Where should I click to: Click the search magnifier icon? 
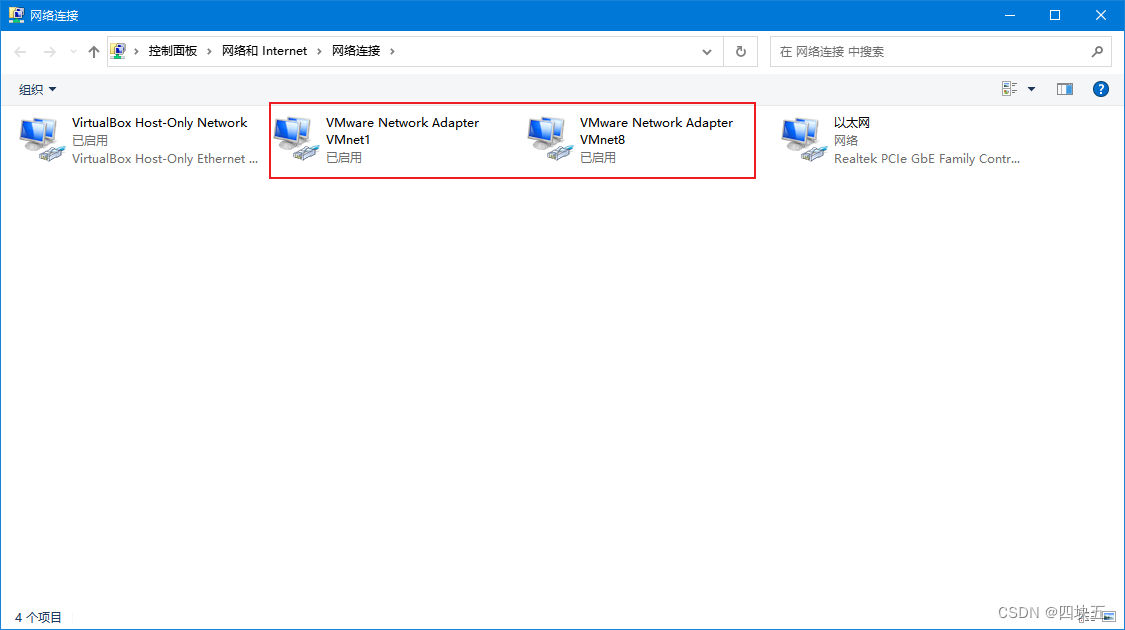coord(1097,52)
